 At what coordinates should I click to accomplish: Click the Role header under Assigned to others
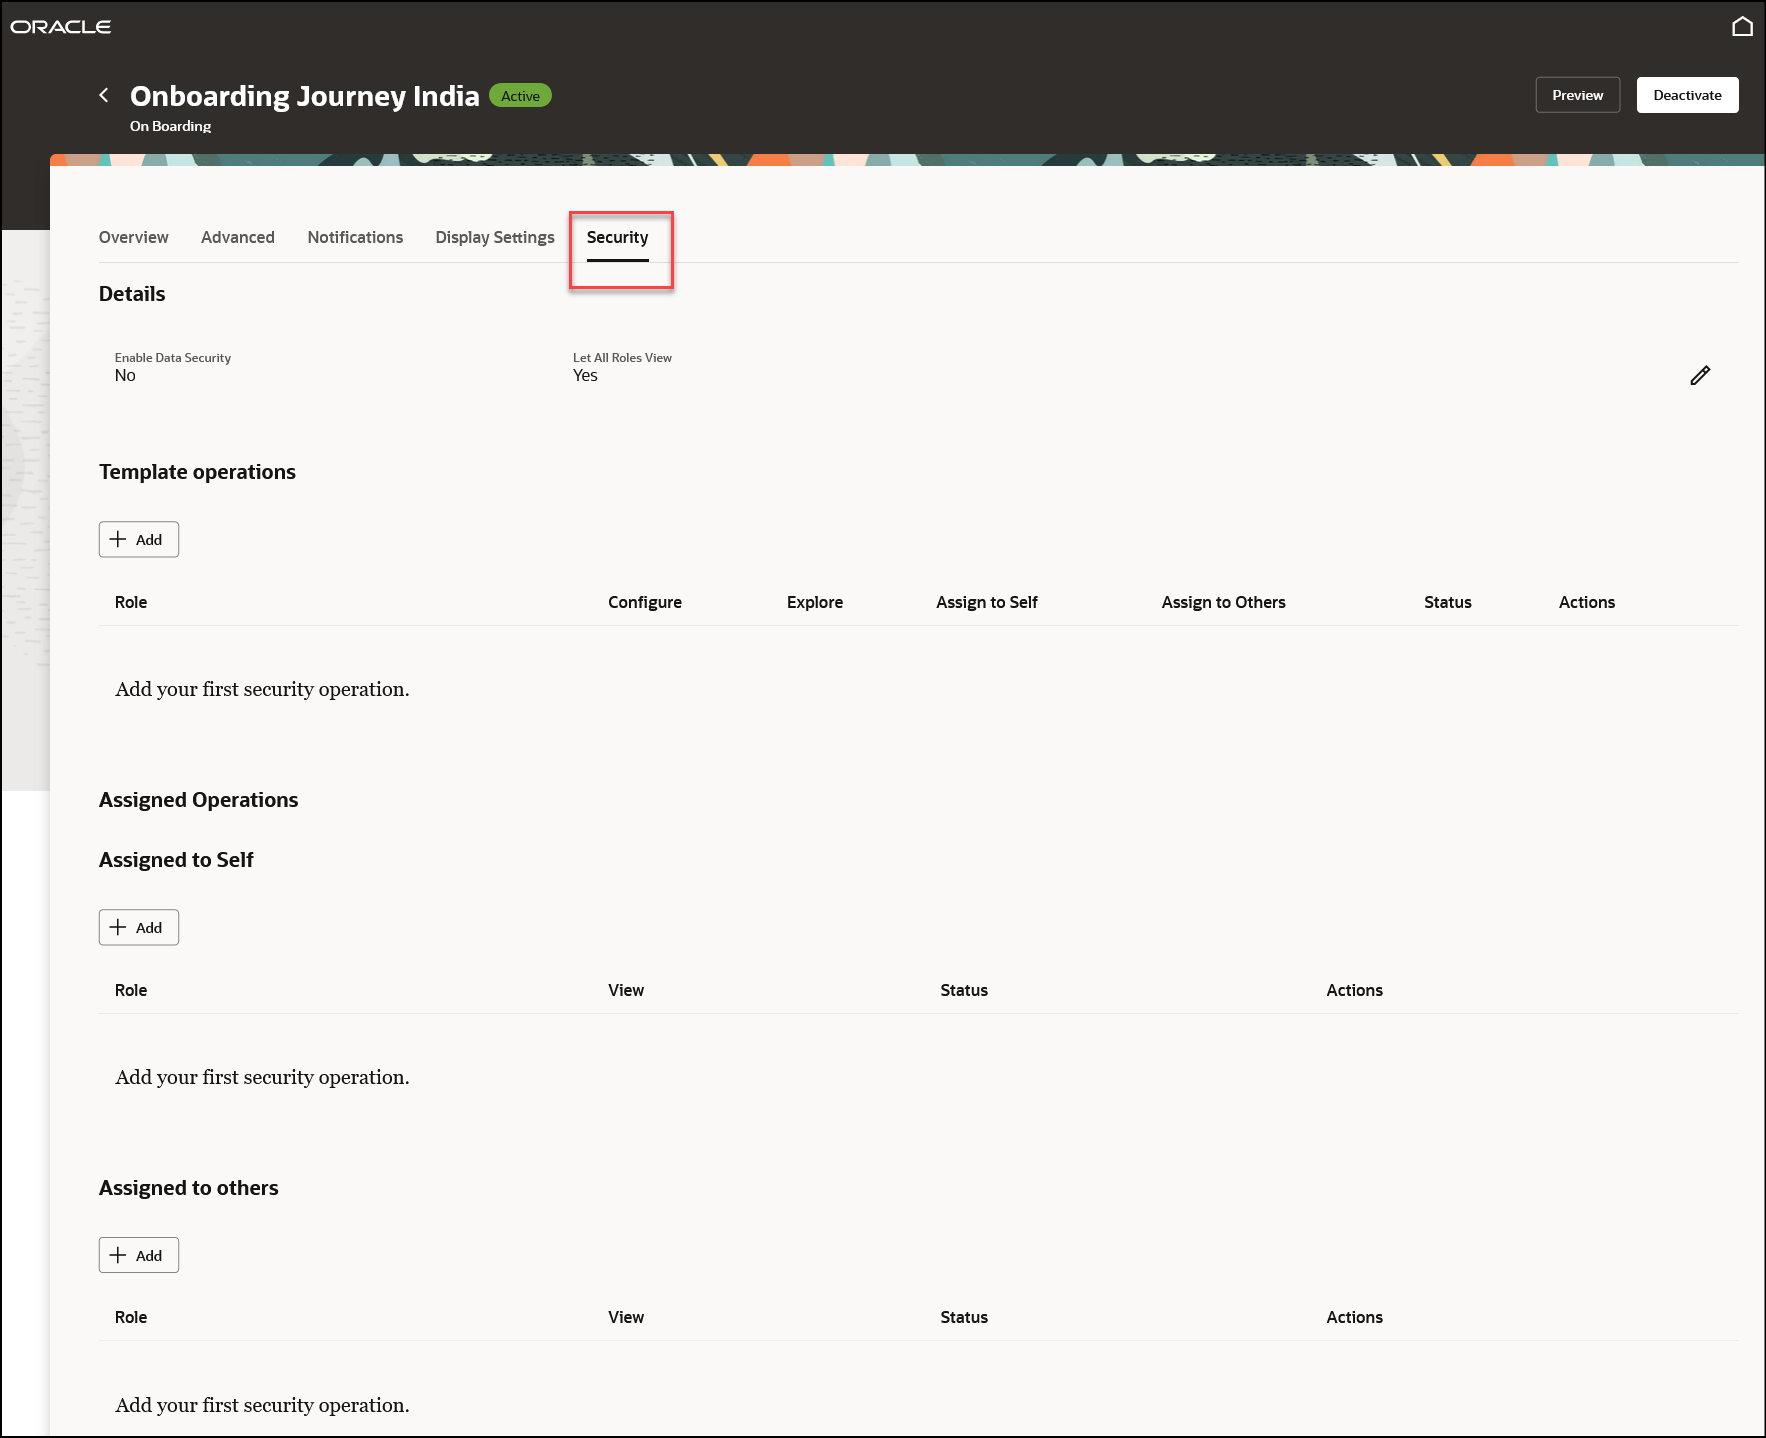coord(131,1317)
